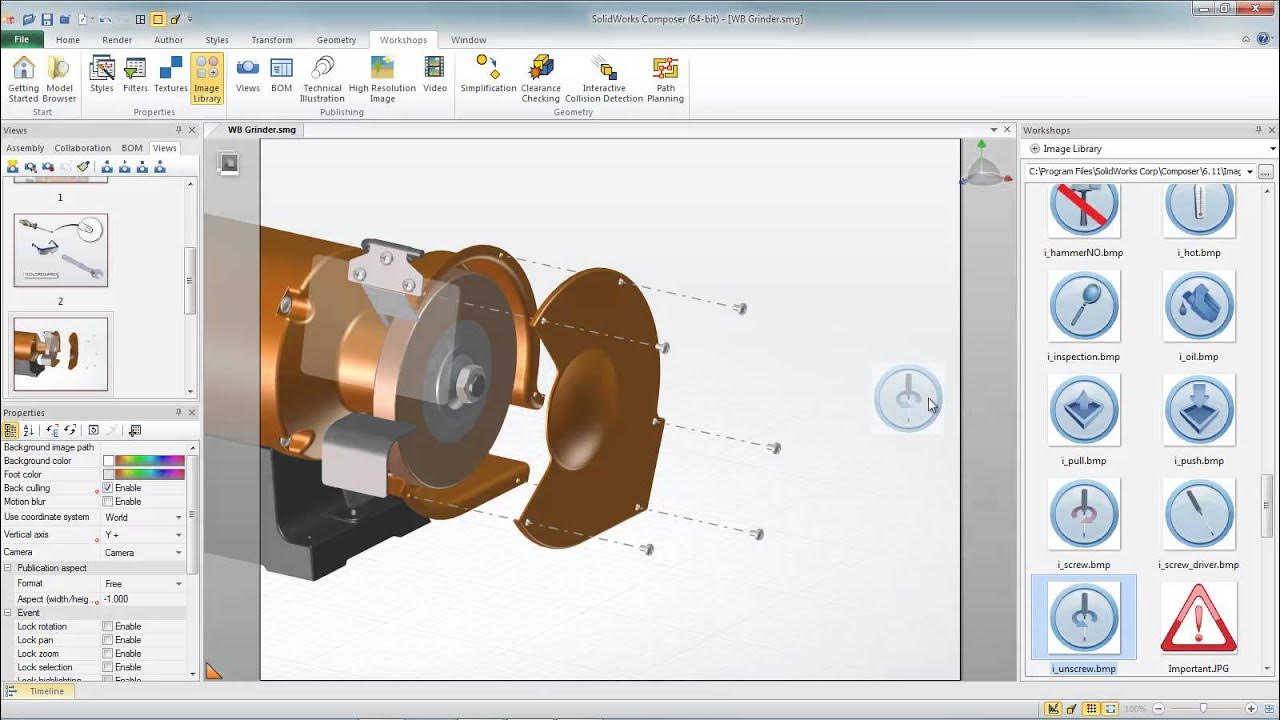
Task: Select i_hot.bmp image
Action: pos(1199,212)
